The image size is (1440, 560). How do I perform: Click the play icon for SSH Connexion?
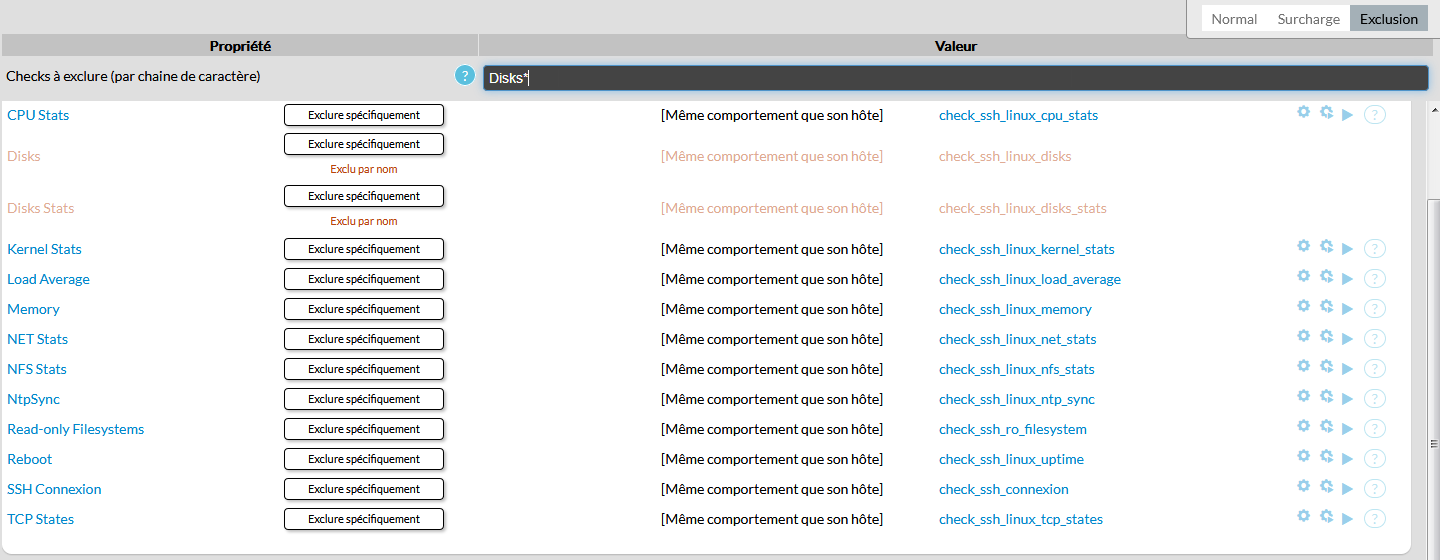1348,489
